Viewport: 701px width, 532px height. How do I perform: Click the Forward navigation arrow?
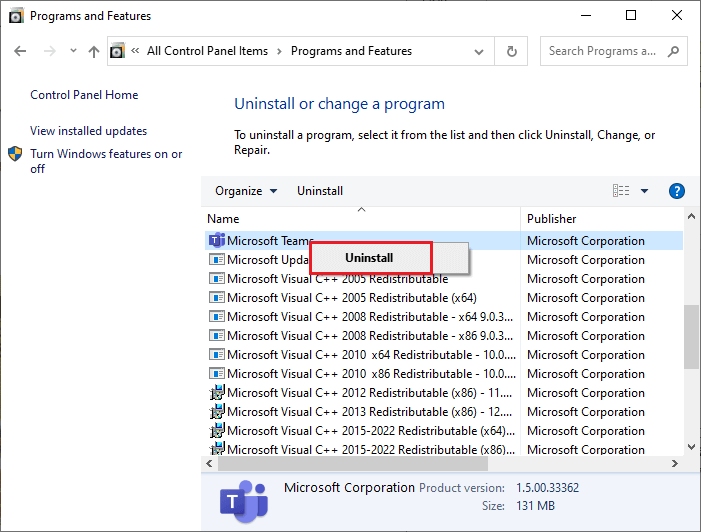click(50, 51)
